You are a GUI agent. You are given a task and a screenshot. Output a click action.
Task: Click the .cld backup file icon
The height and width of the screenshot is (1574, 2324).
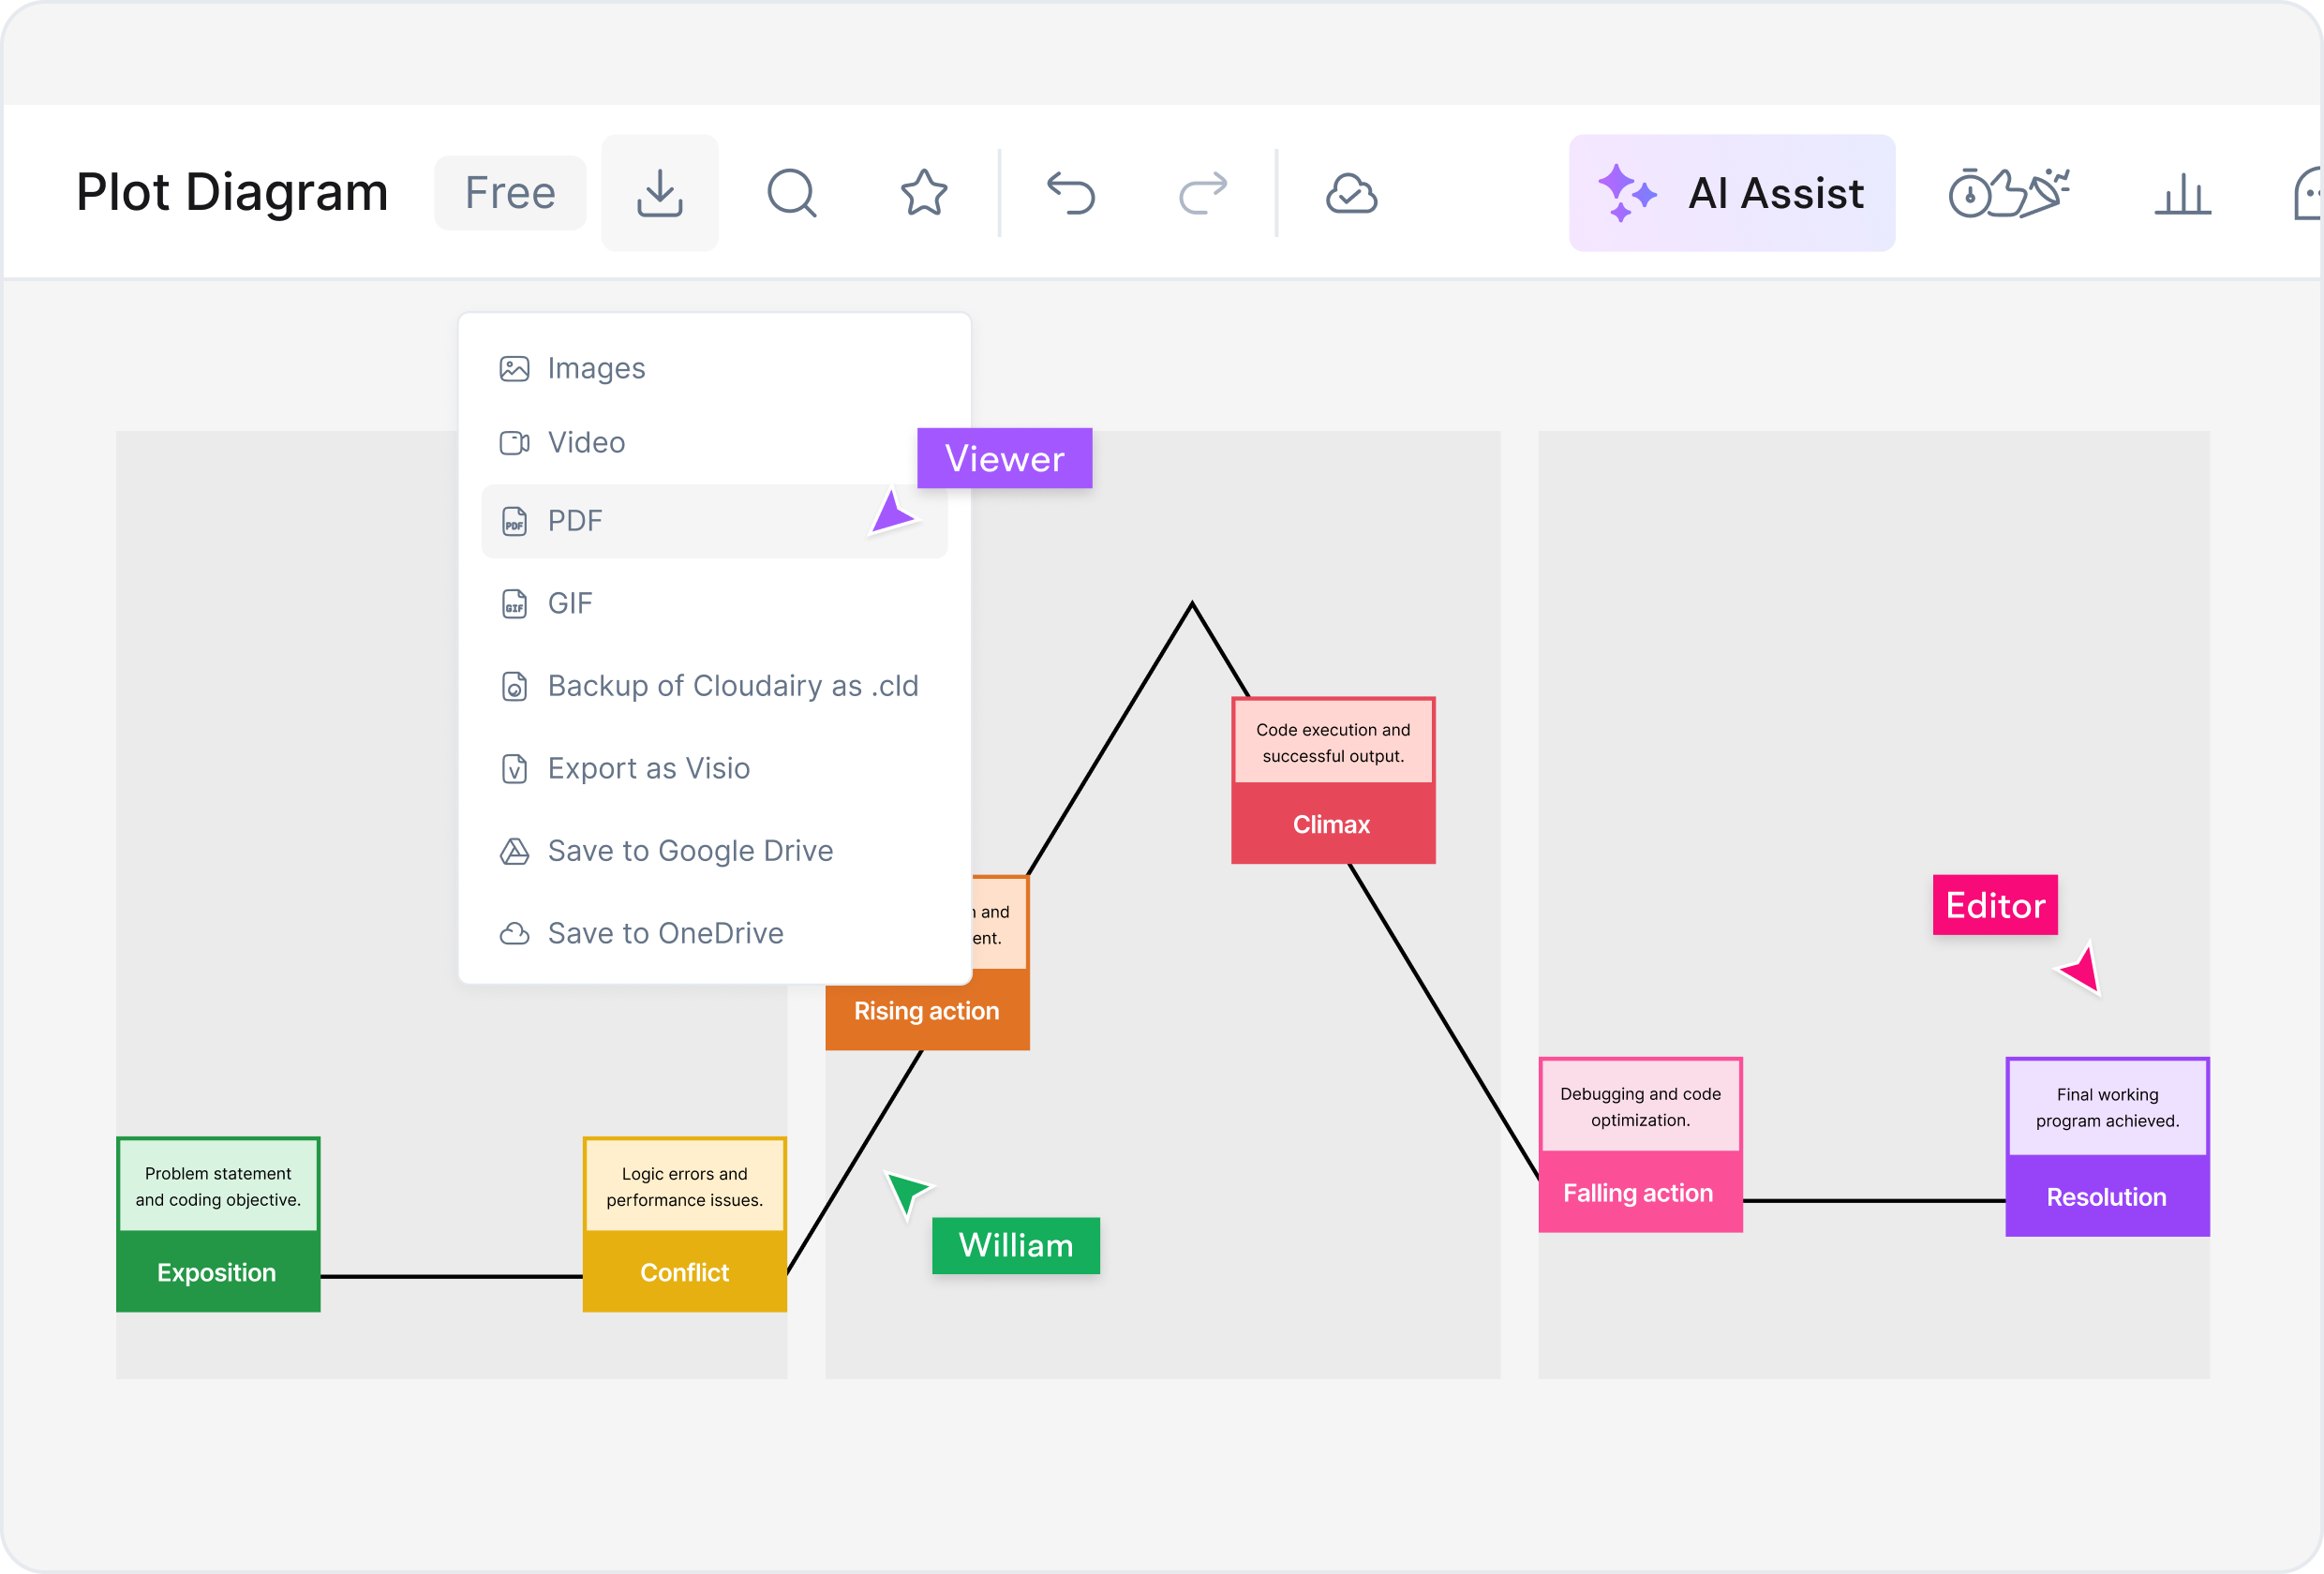pyautogui.click(x=514, y=687)
